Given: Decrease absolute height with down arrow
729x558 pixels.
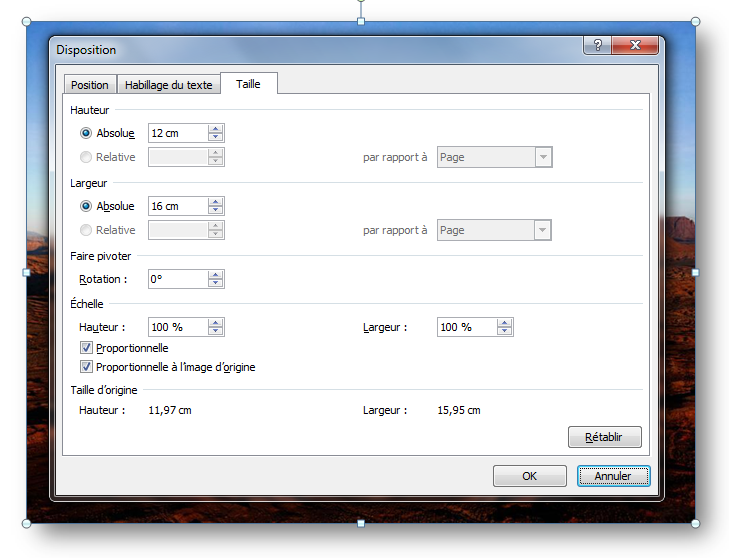Looking at the screenshot, I should click(x=215, y=137).
